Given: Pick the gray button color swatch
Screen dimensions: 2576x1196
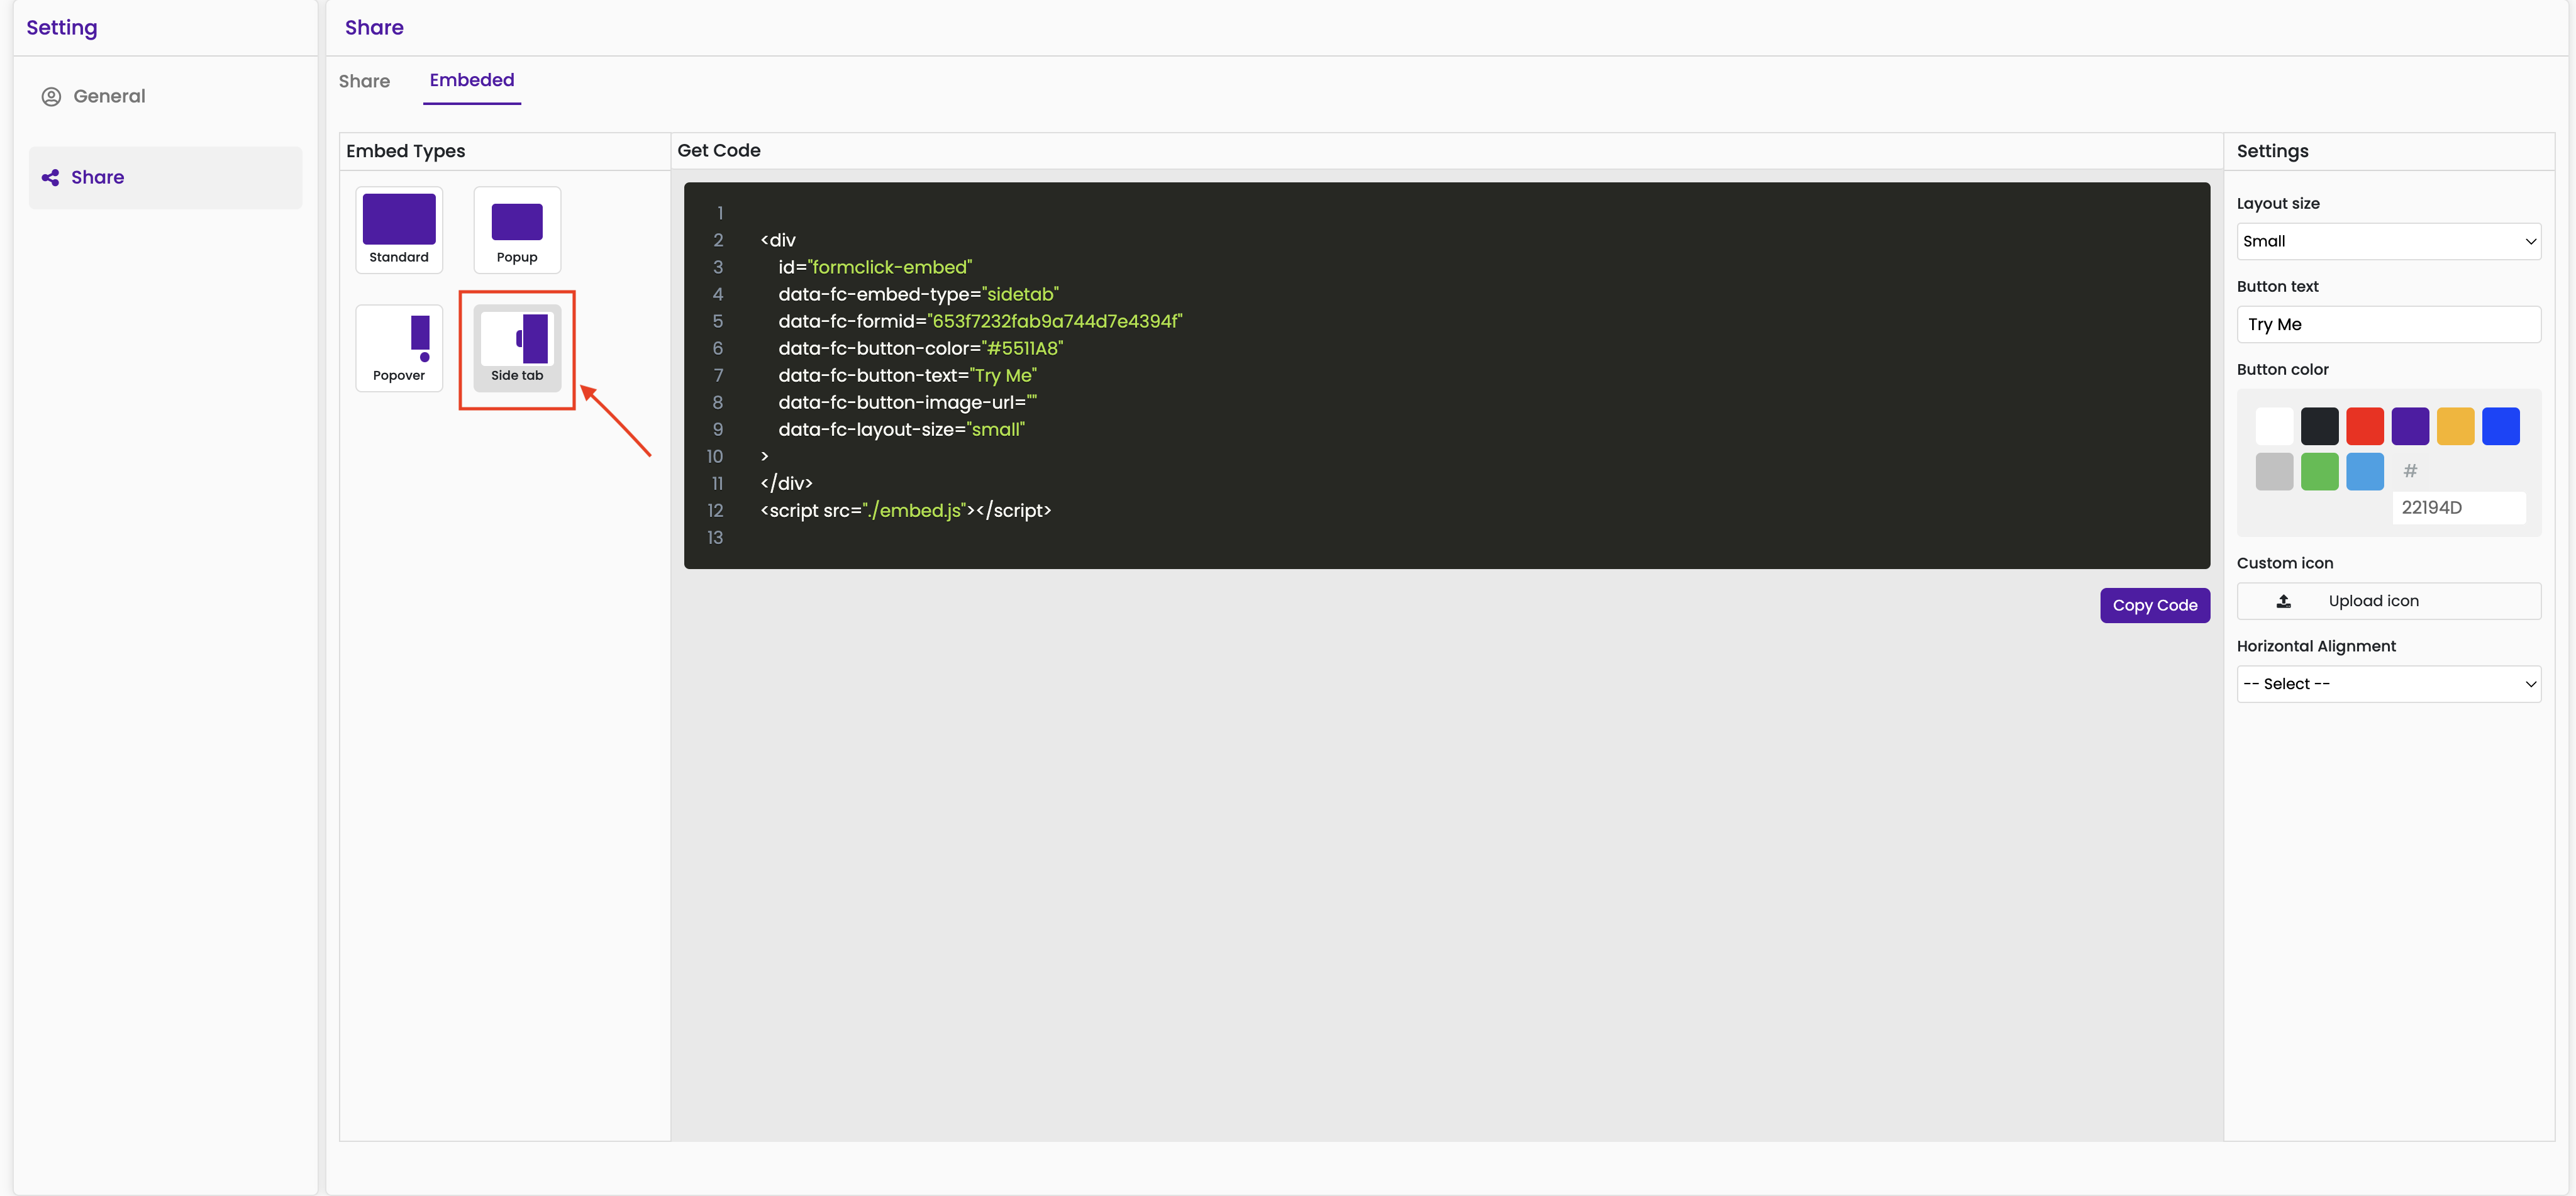Looking at the screenshot, I should click(2274, 471).
